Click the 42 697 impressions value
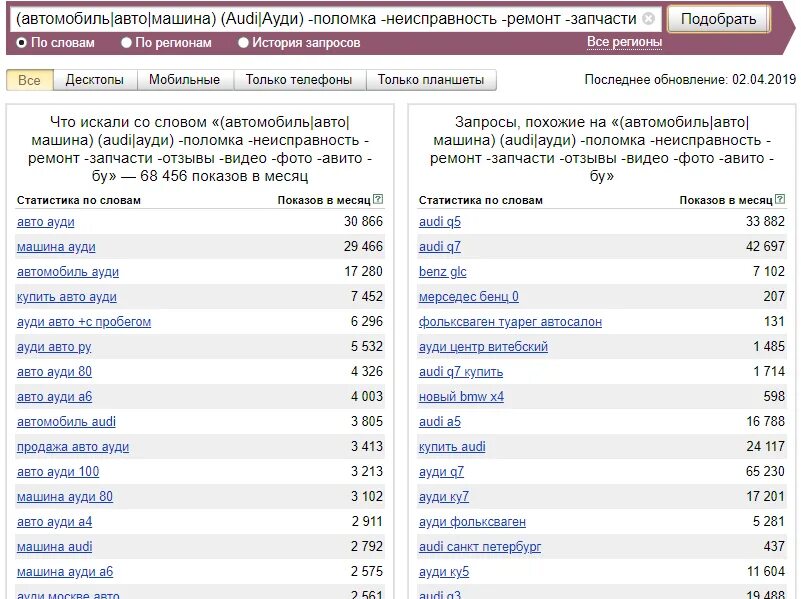The height and width of the screenshot is (599, 801). coord(765,247)
